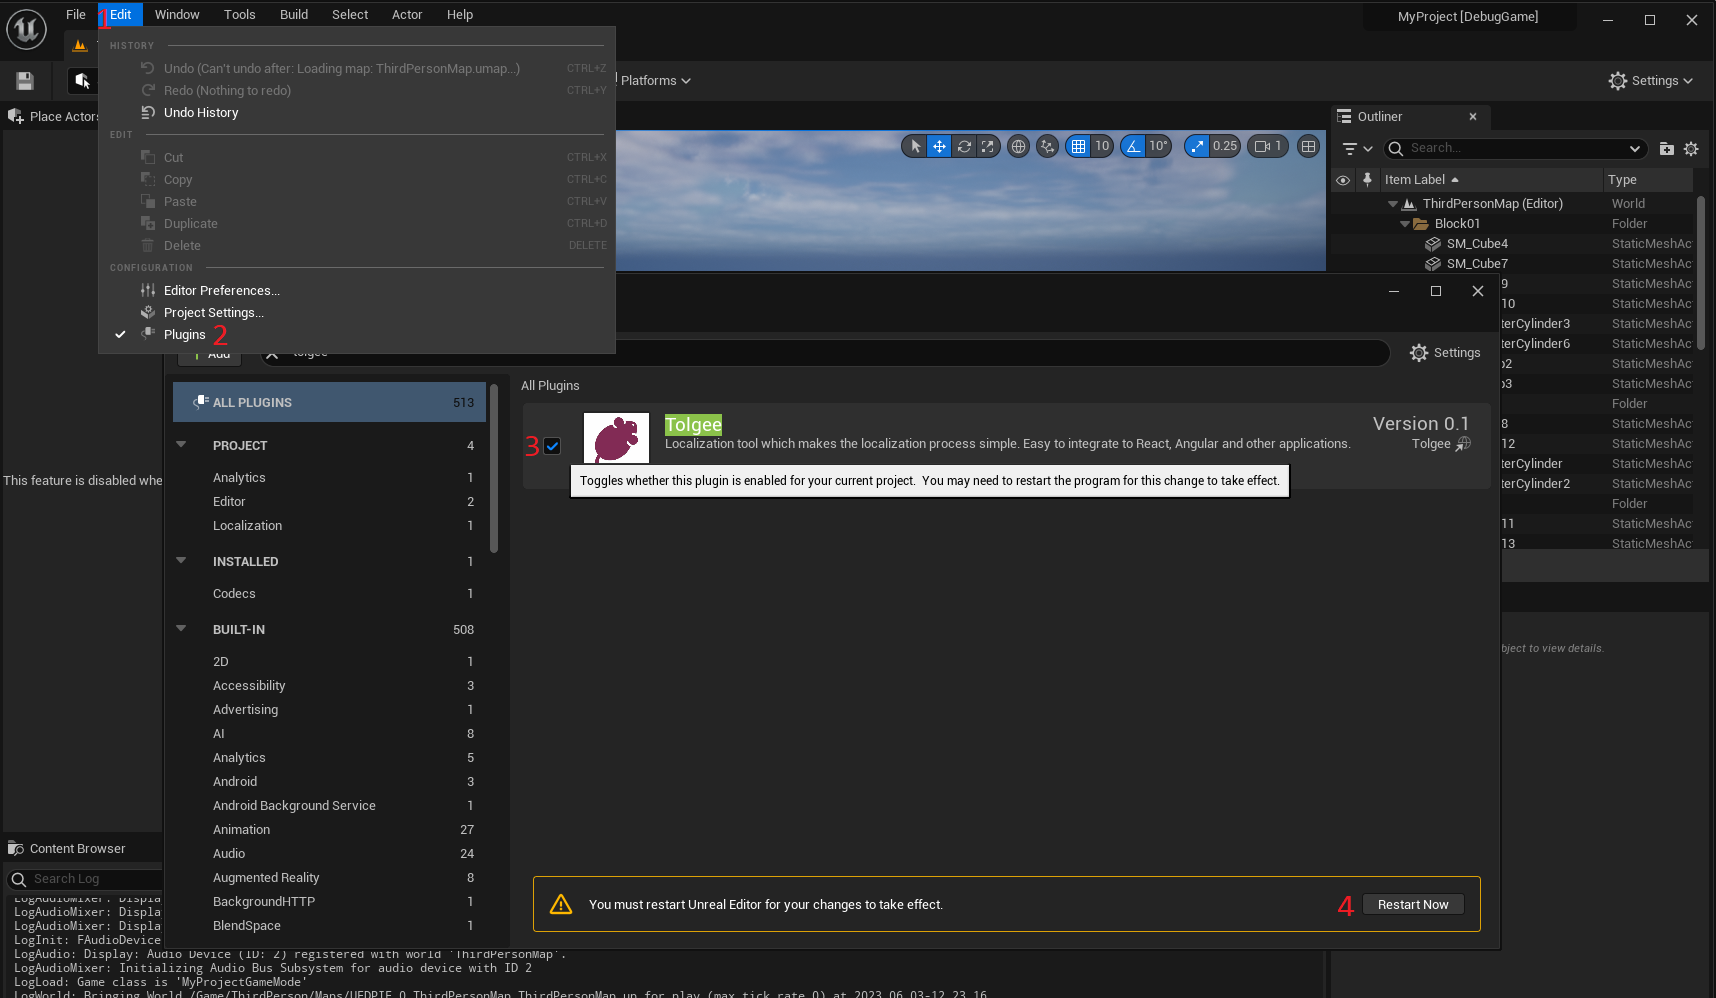The image size is (1716, 998).
Task: Open the Platforms dropdown
Action: 654,80
